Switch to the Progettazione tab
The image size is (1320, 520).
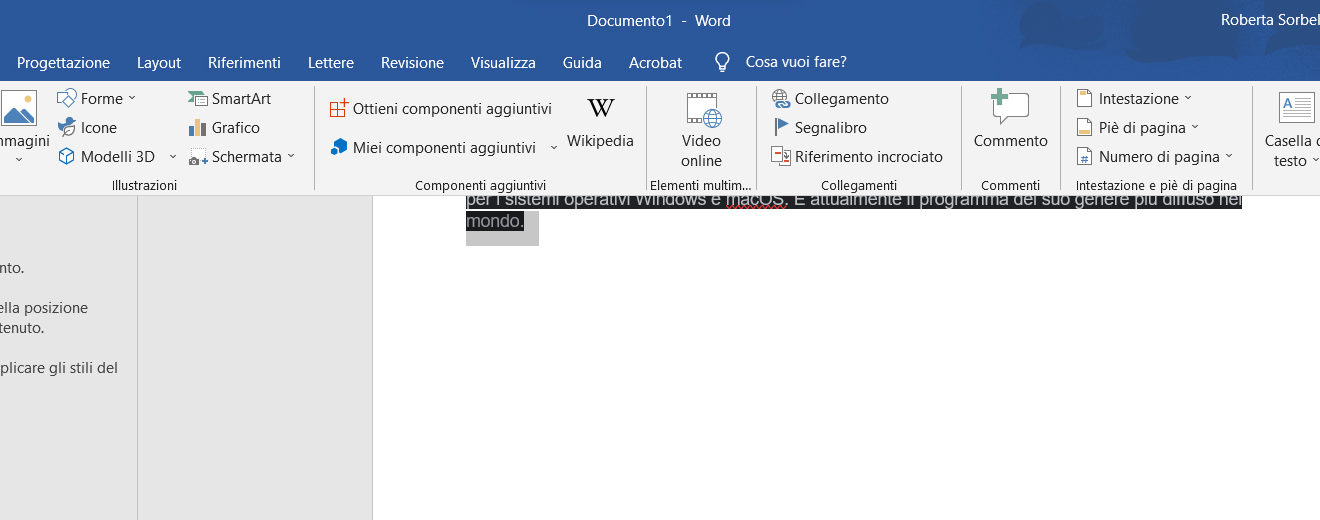click(63, 62)
